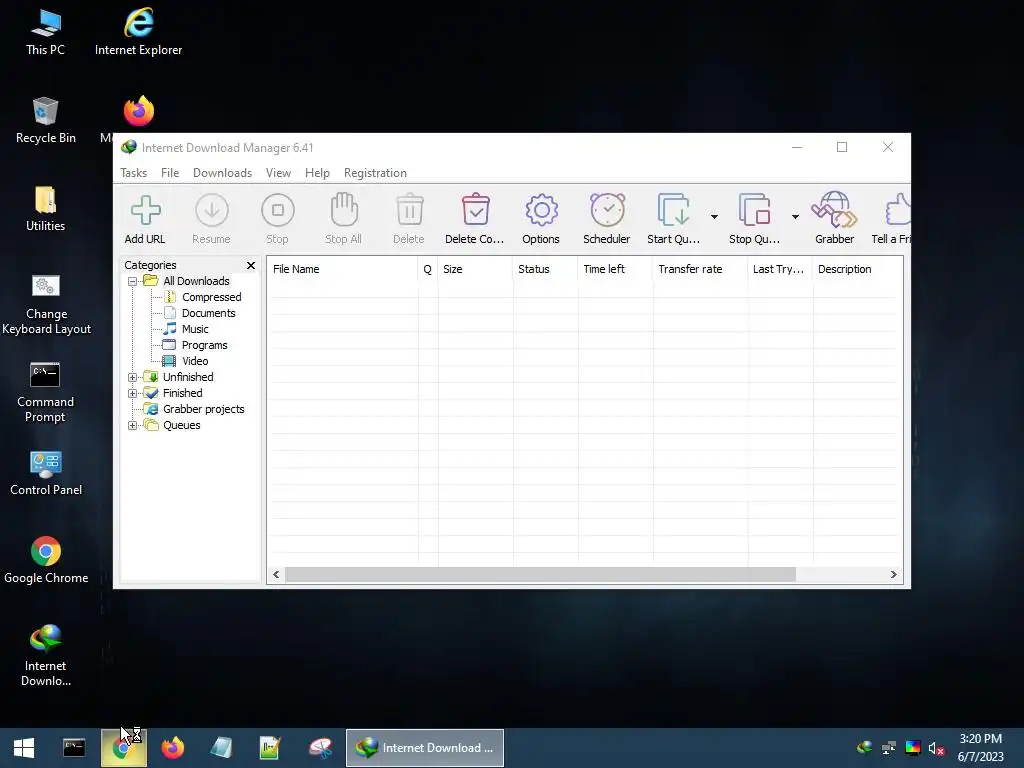1024x768 pixels.
Task: Select Command Prompt desktop icon
Action: tap(45, 392)
